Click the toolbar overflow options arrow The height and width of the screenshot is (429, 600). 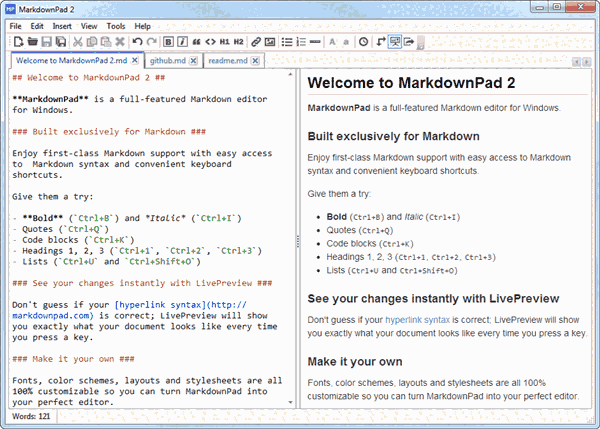[420, 42]
